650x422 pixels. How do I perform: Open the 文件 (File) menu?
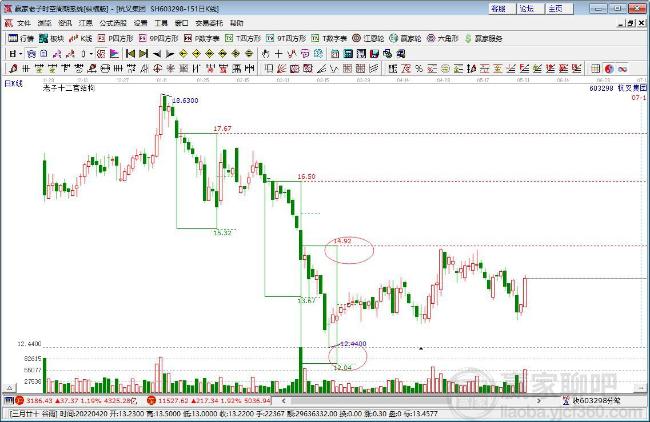click(24, 23)
